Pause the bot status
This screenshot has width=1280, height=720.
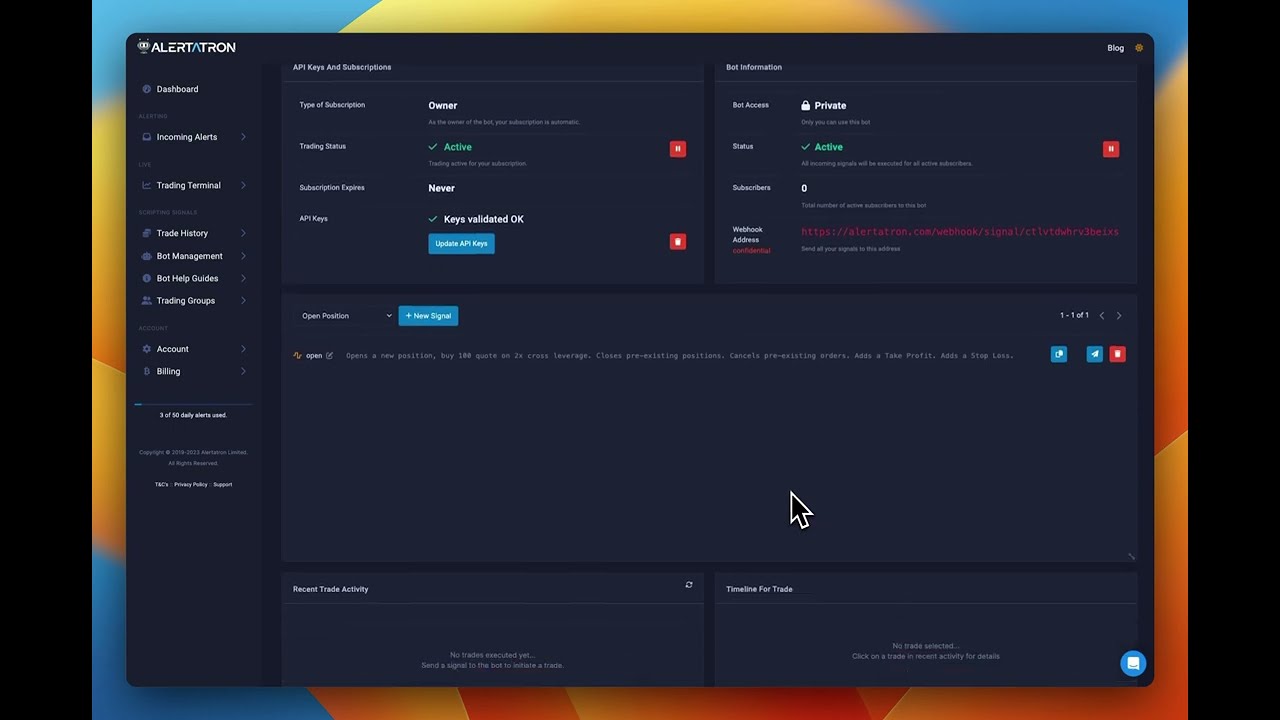(x=1110, y=149)
